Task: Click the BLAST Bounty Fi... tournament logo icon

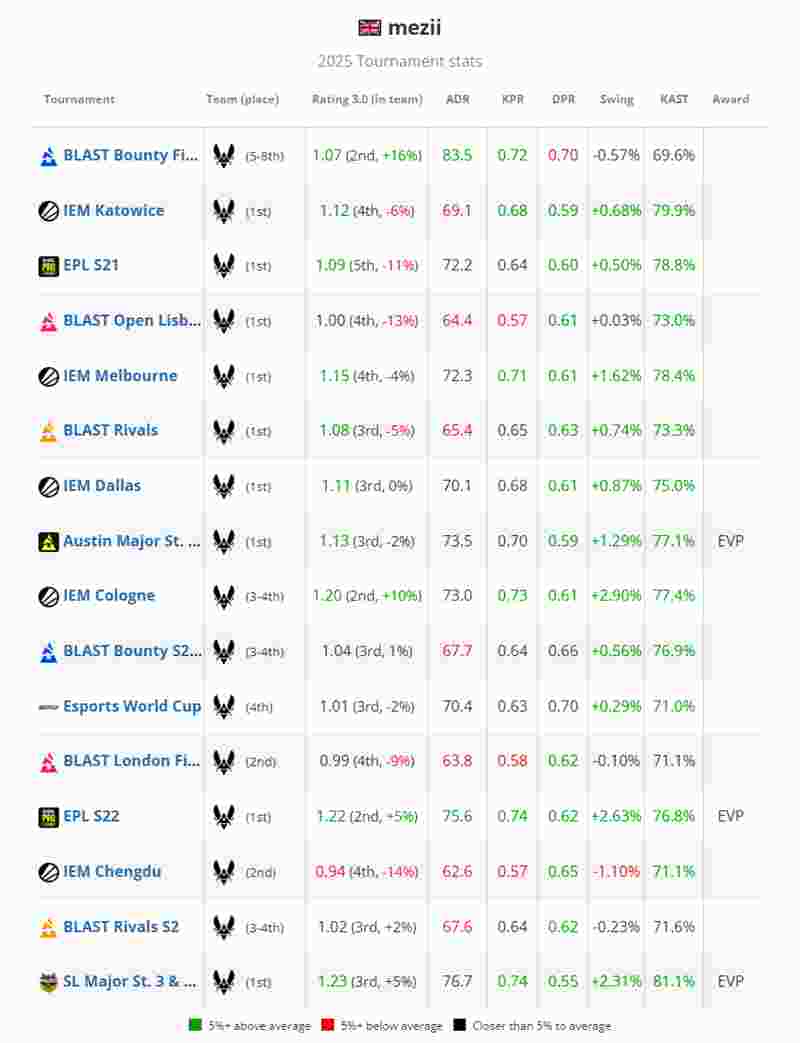Action: pos(48,156)
